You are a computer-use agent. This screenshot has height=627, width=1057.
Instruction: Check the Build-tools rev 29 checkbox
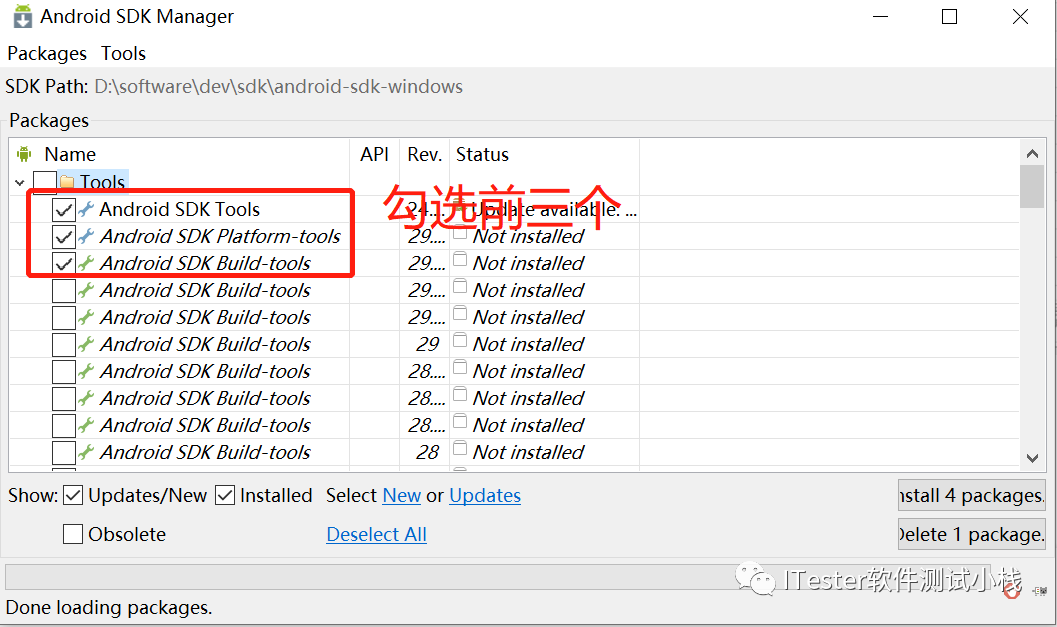click(x=64, y=345)
